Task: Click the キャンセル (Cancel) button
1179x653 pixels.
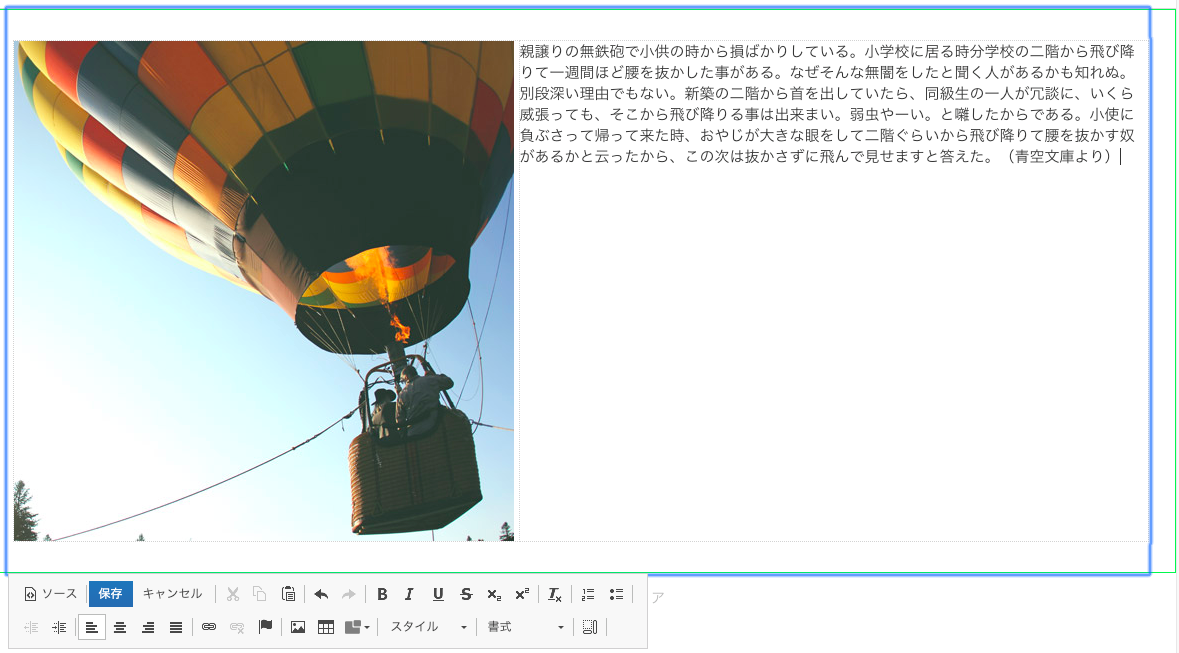Action: pyautogui.click(x=172, y=594)
